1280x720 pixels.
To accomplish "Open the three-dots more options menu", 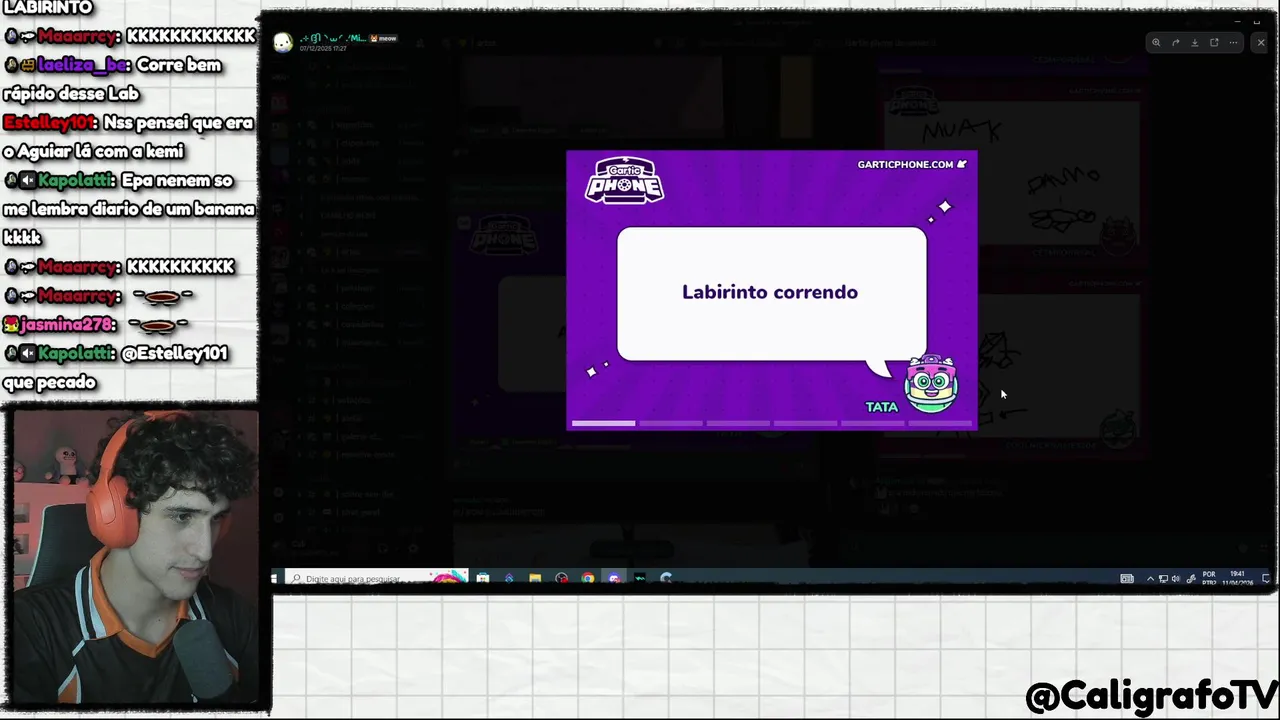I will pos(1233,42).
